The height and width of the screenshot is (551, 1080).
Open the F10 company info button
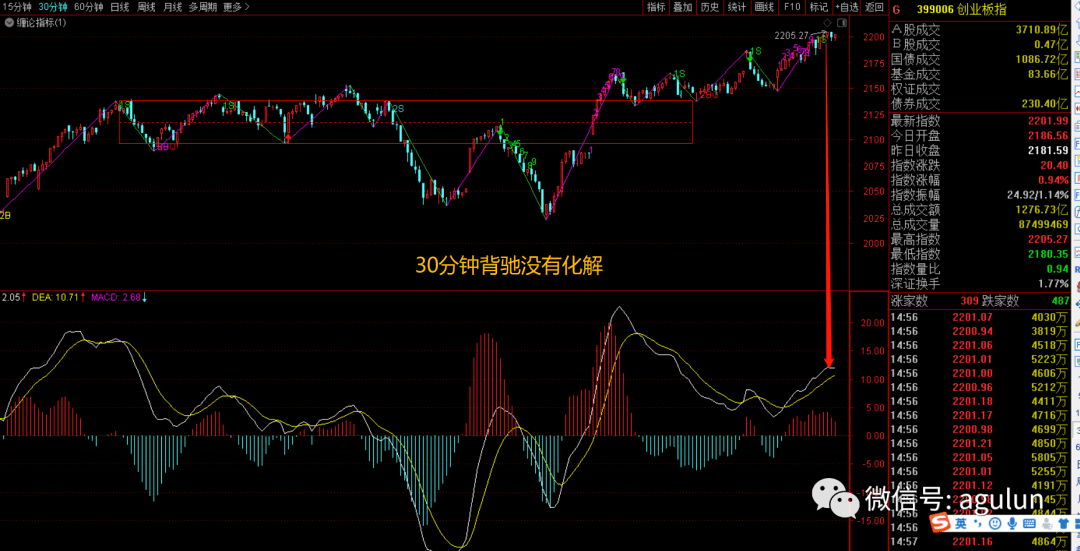click(x=792, y=7)
